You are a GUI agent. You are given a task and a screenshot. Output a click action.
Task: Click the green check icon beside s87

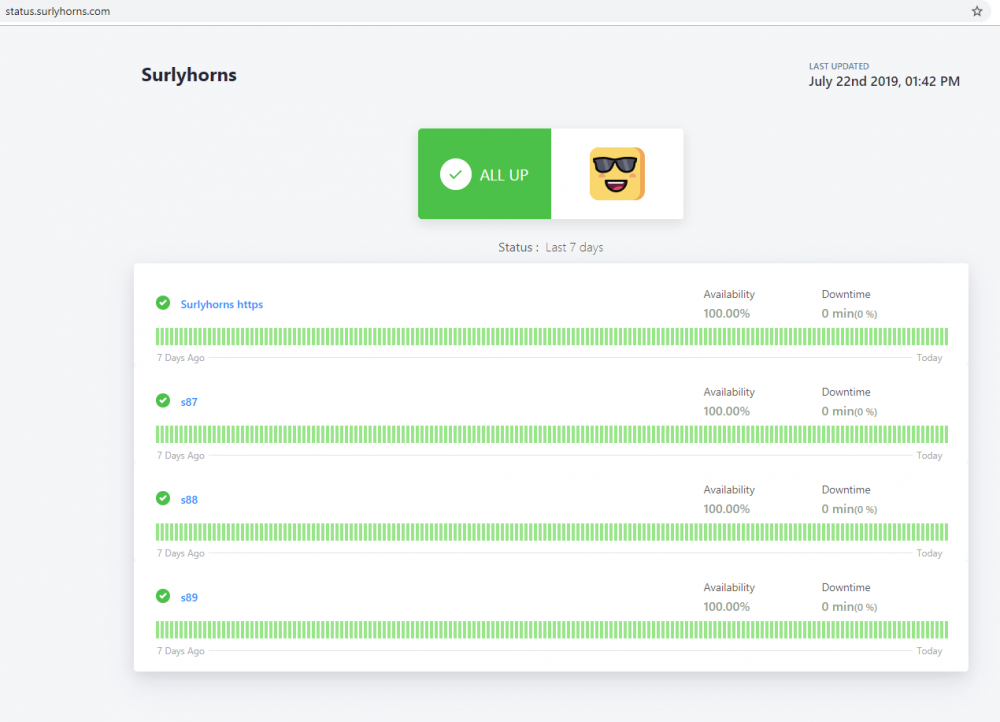(163, 401)
